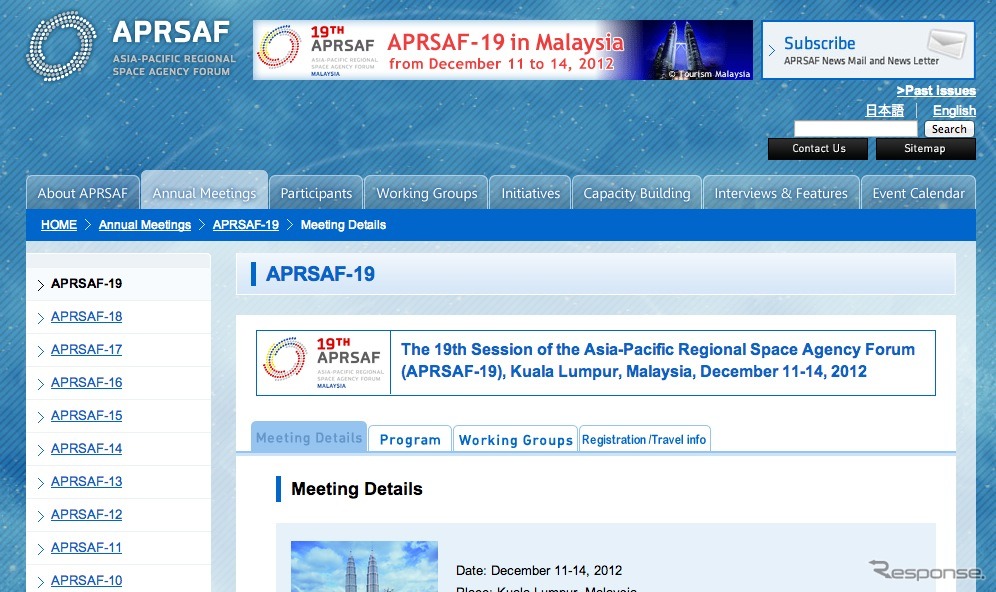This screenshot has height=592, width=996.
Task: Click the chevron beside APRSAF-15
Action: click(x=41, y=417)
